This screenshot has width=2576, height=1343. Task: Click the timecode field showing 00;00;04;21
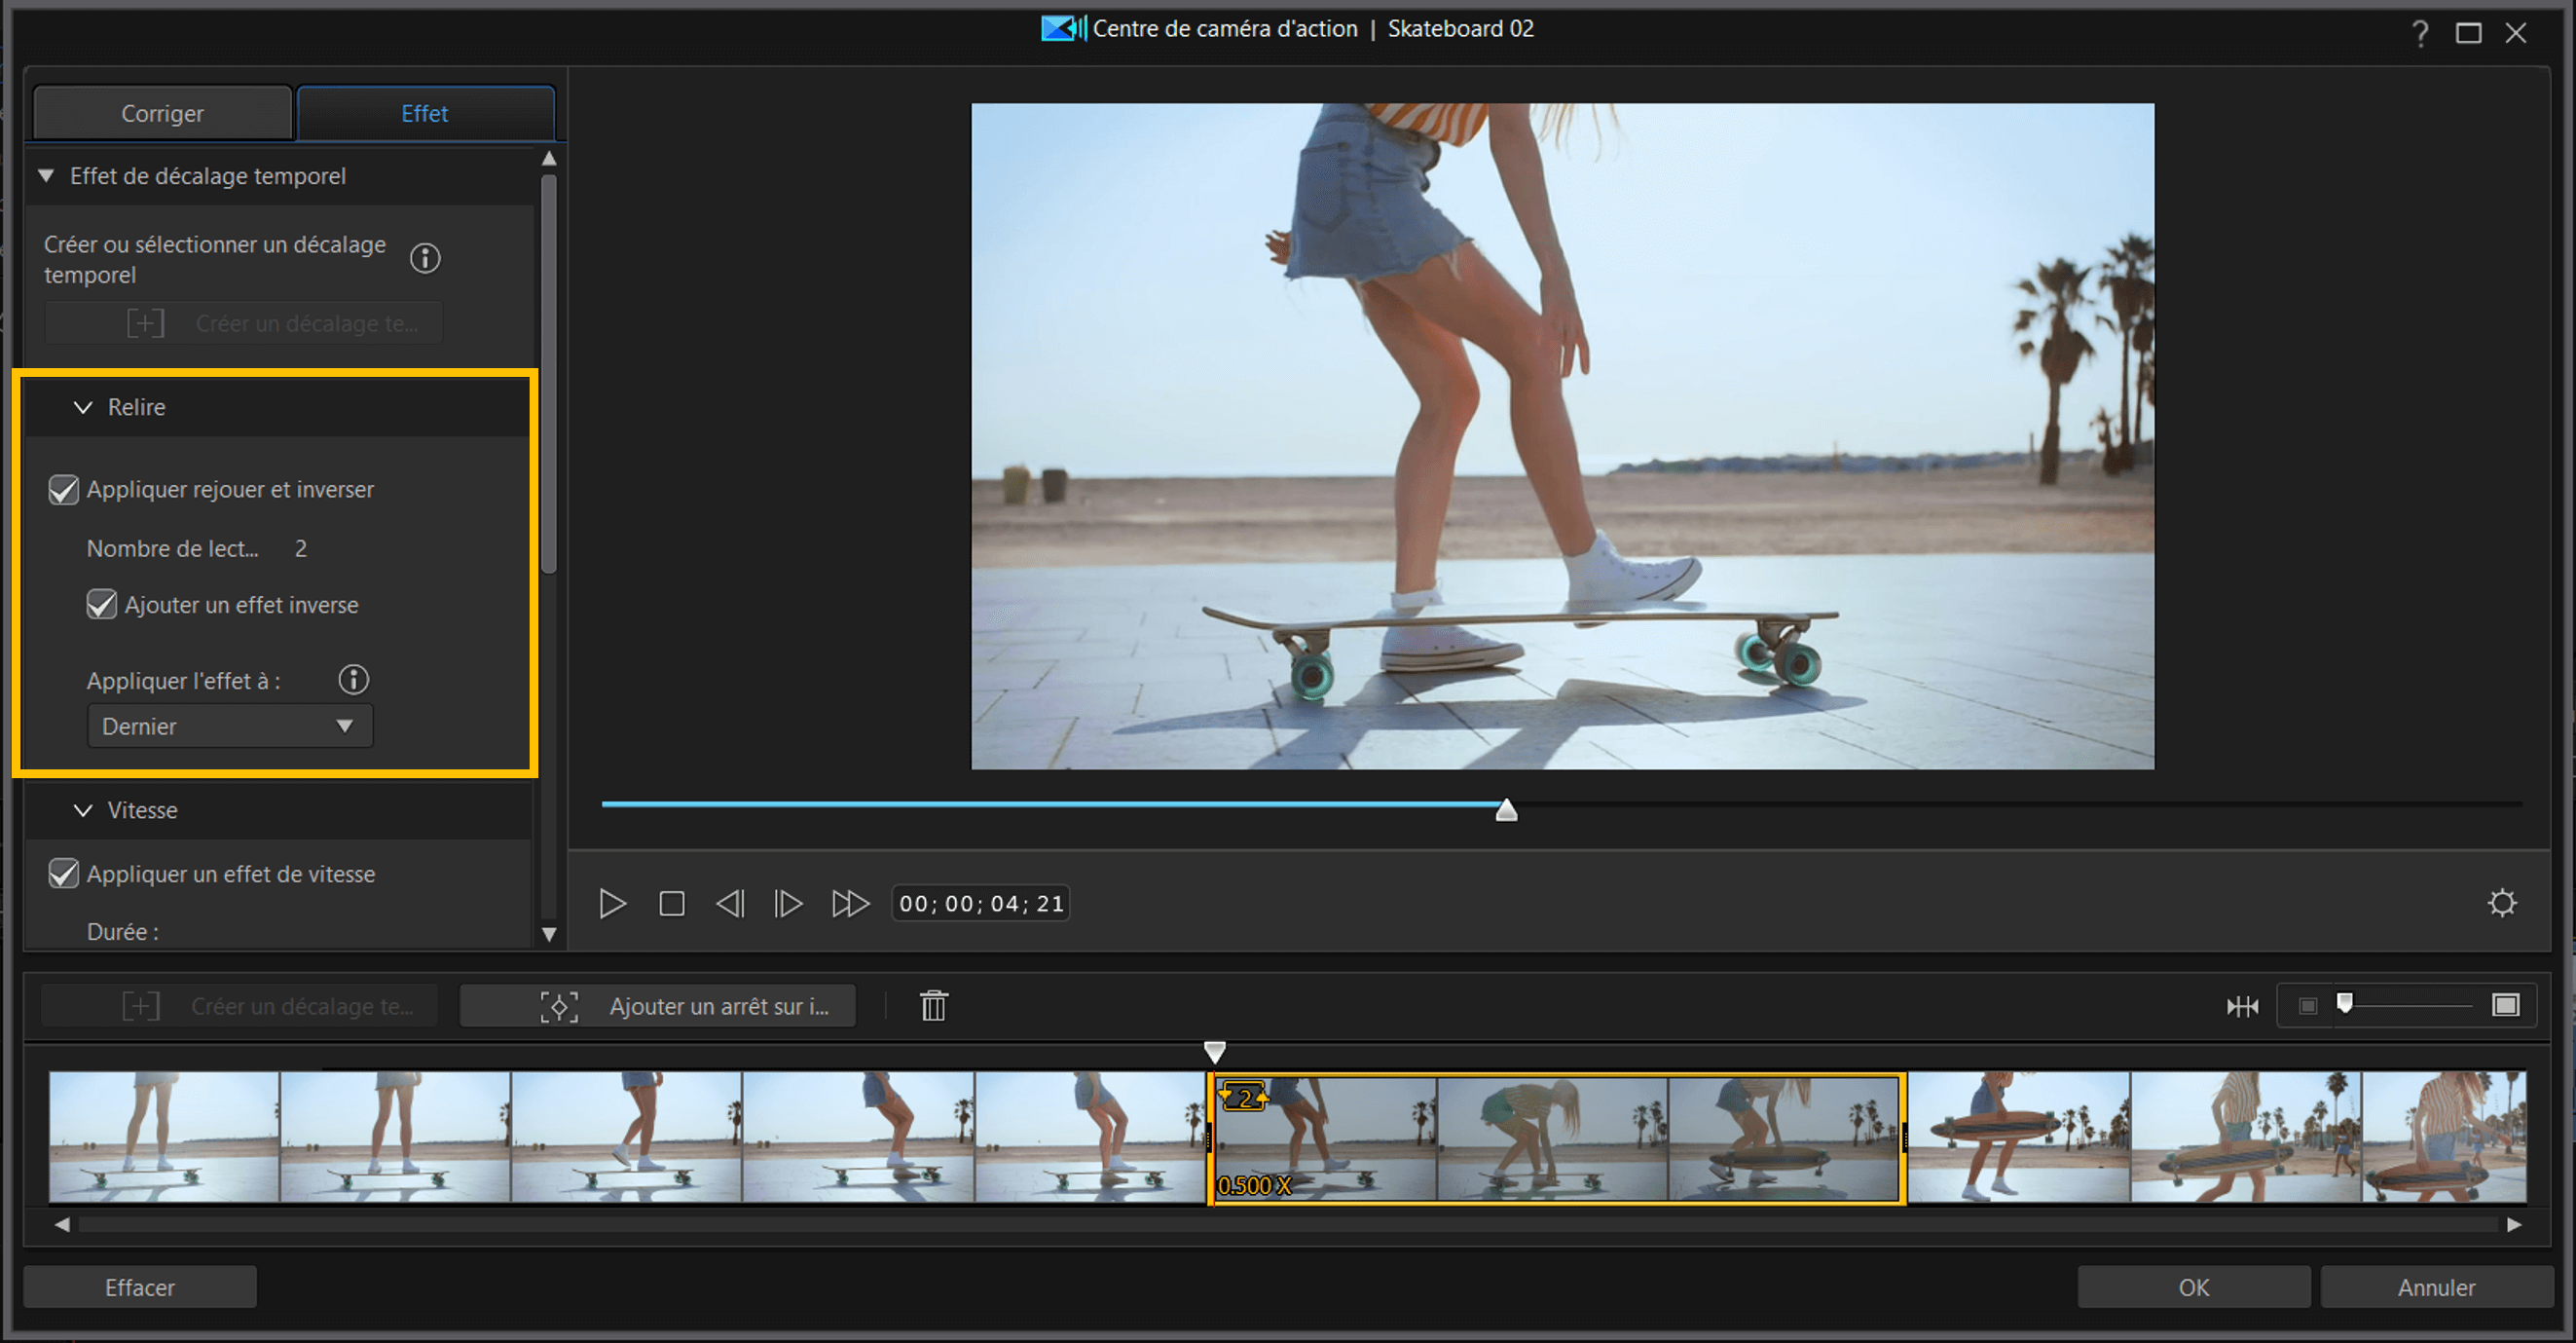coord(979,903)
